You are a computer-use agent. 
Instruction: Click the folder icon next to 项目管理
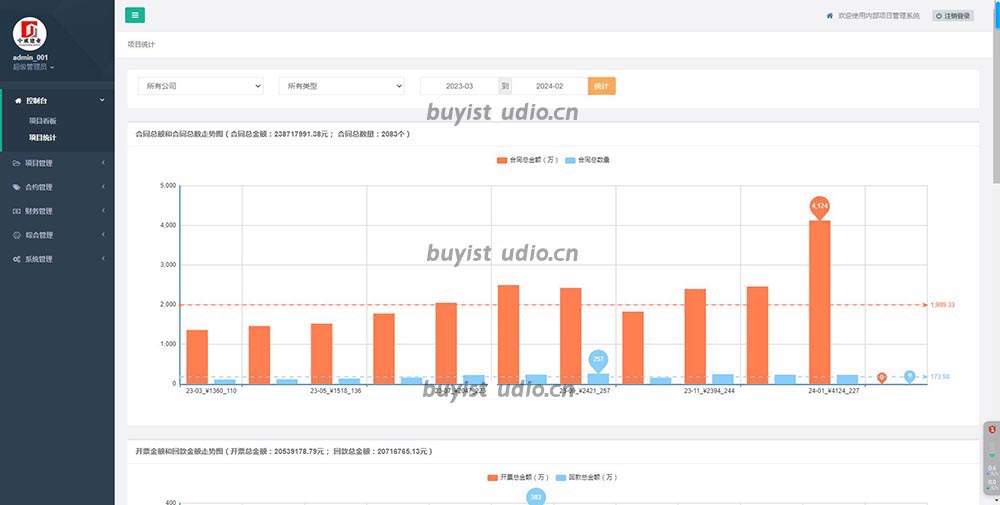point(16,163)
